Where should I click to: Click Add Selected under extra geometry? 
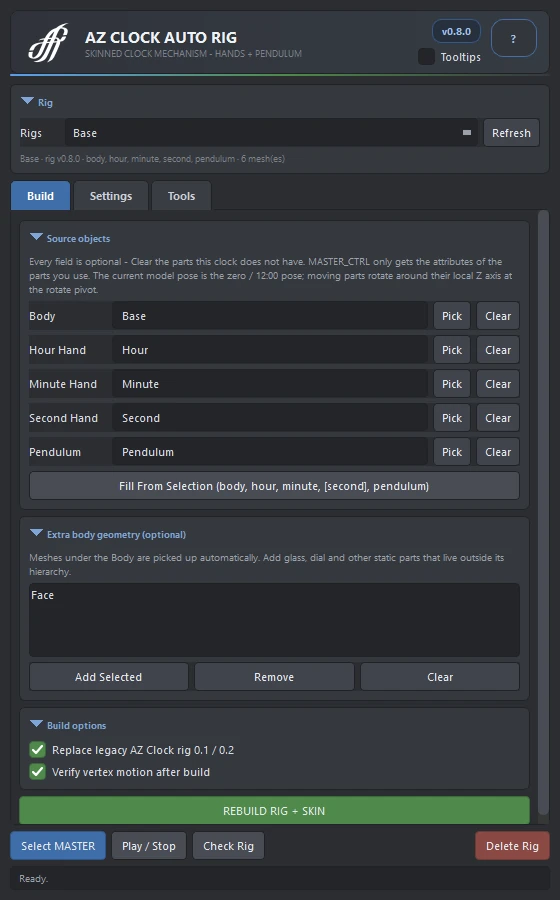coord(108,677)
